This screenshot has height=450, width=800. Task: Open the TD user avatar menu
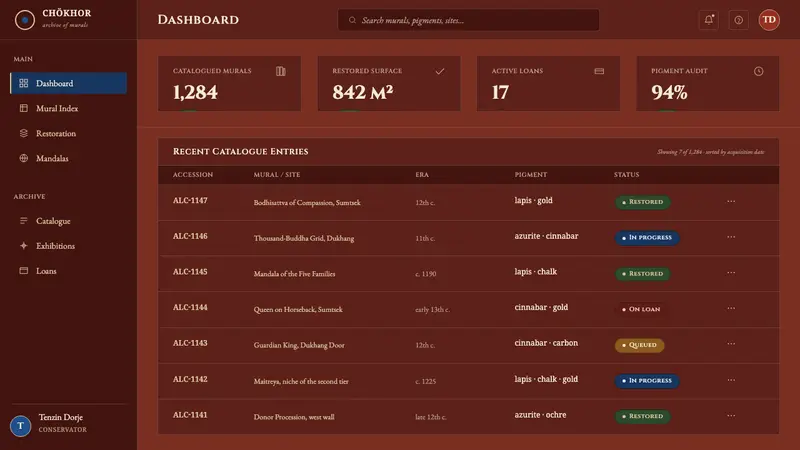tap(769, 20)
